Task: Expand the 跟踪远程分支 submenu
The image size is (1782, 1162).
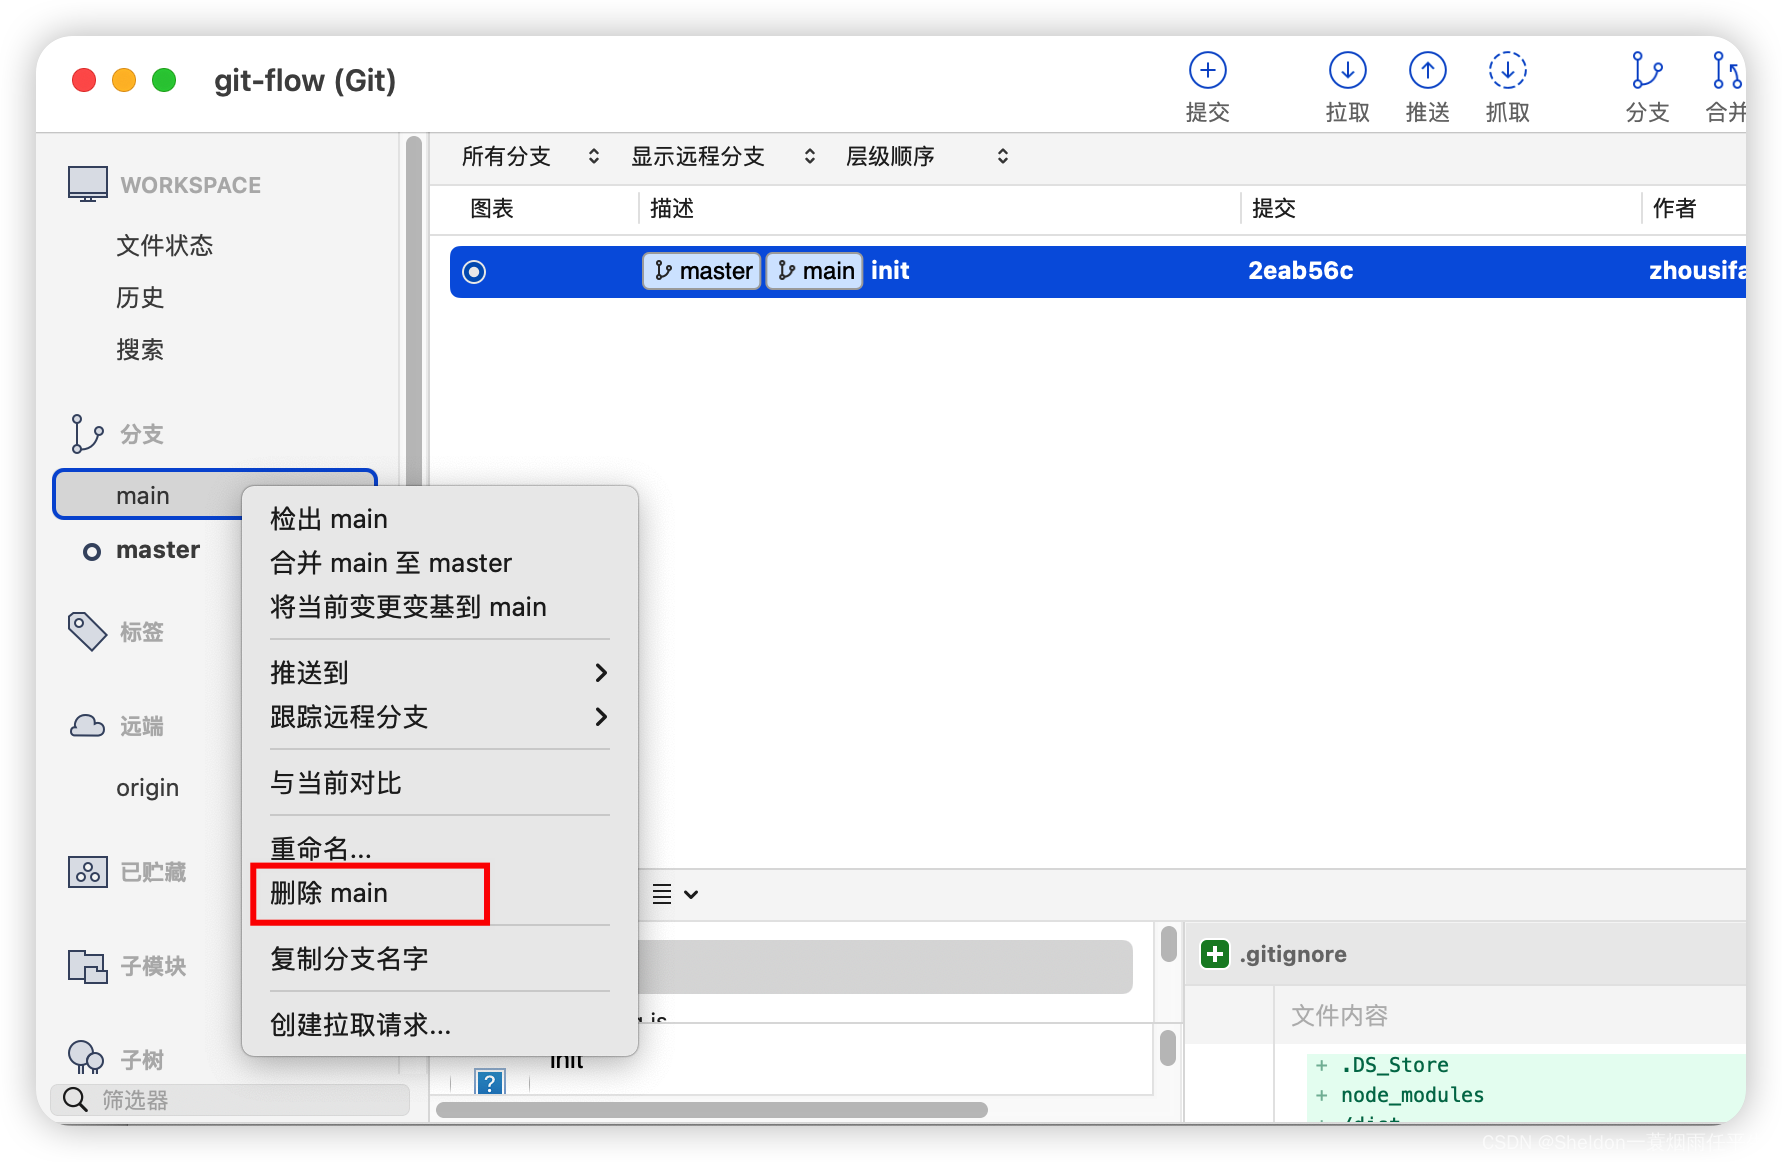Action: [x=439, y=716]
